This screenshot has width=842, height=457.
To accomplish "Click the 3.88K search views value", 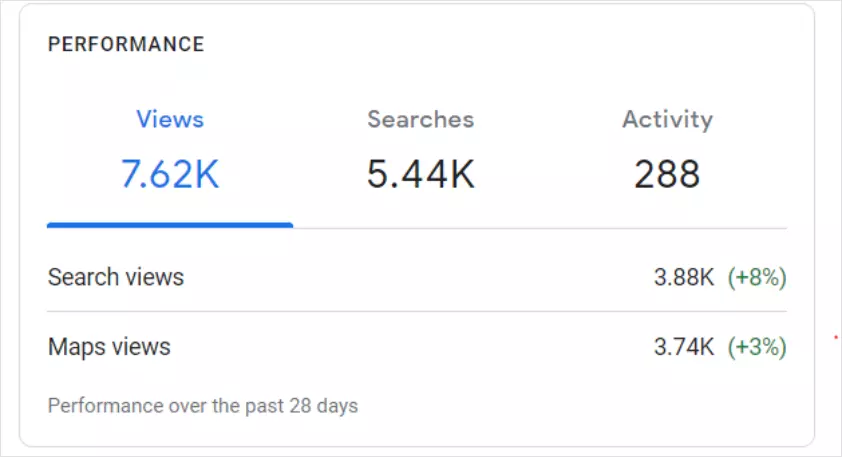I will (684, 277).
